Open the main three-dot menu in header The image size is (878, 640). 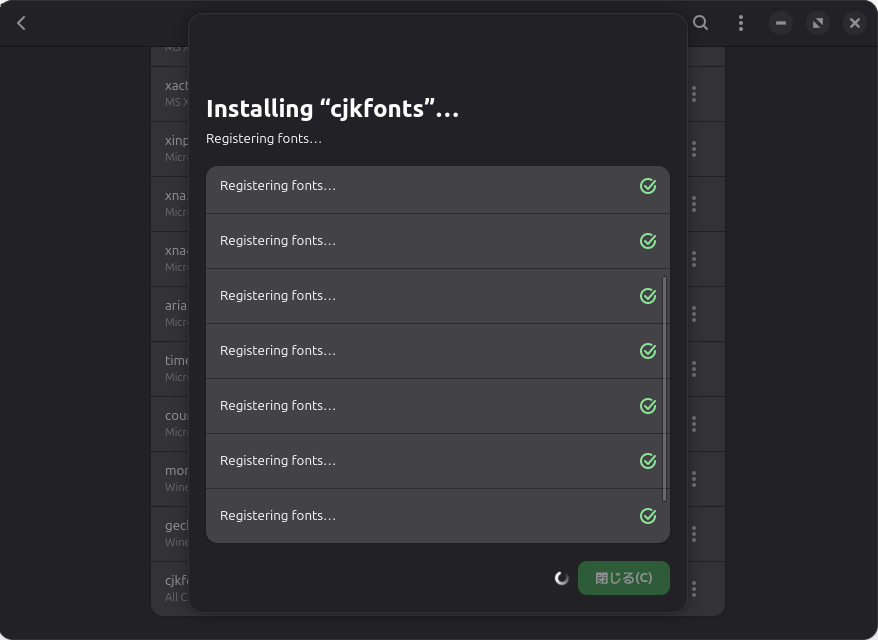click(740, 23)
